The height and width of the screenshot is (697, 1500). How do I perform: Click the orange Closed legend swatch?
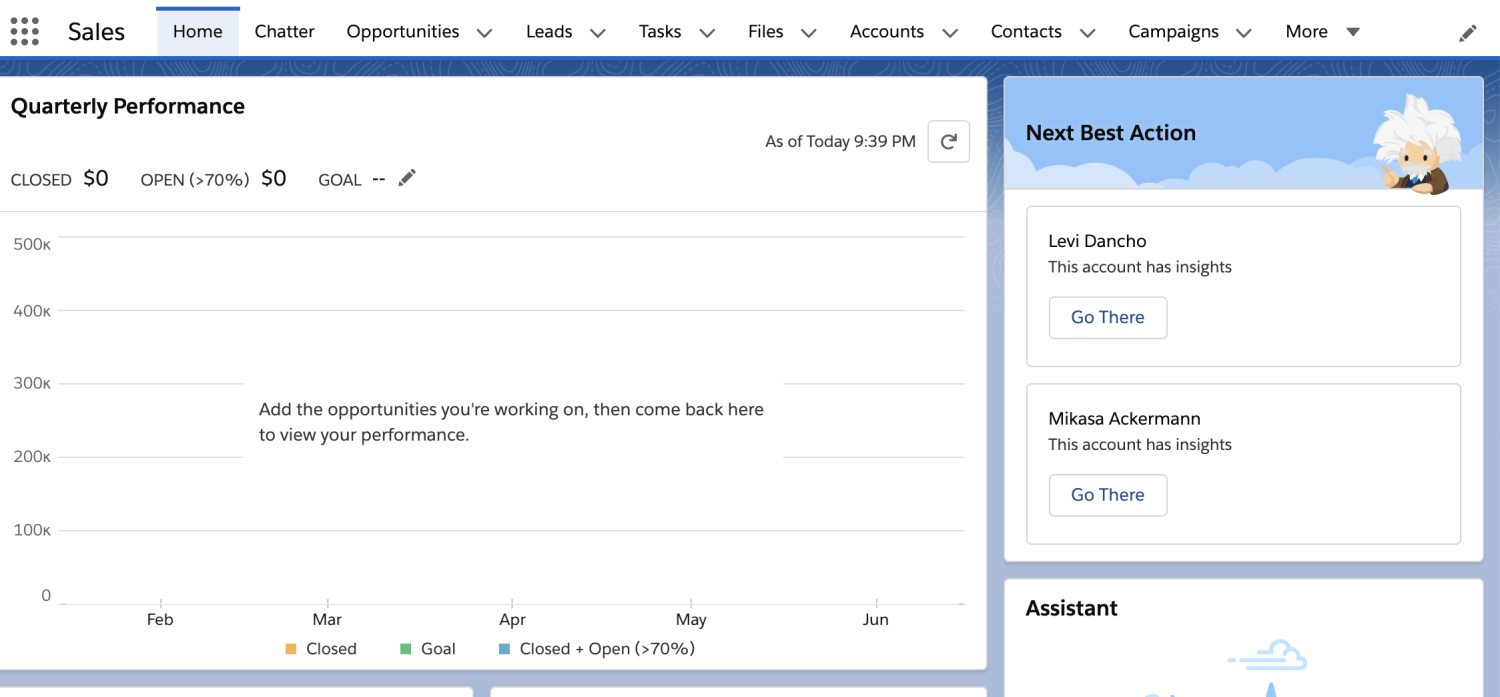coord(289,648)
